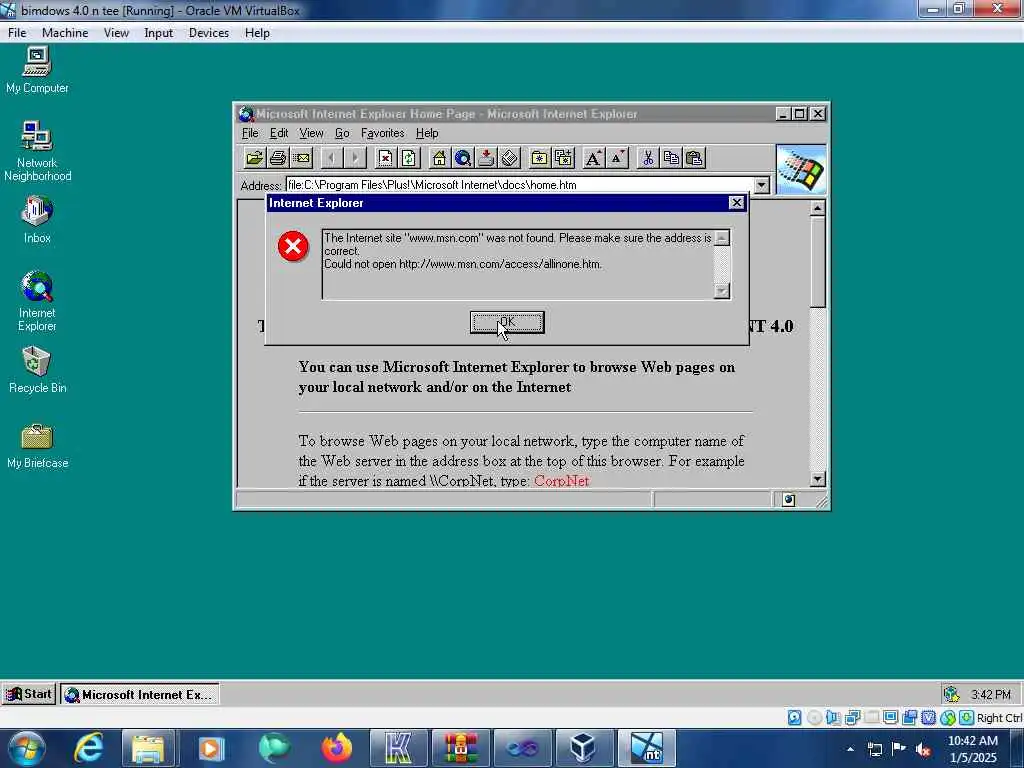The image size is (1024, 768).
Task: Click the error text "Could not open http://www.msn.com/access/allinone.htm."
Action: [463, 264]
